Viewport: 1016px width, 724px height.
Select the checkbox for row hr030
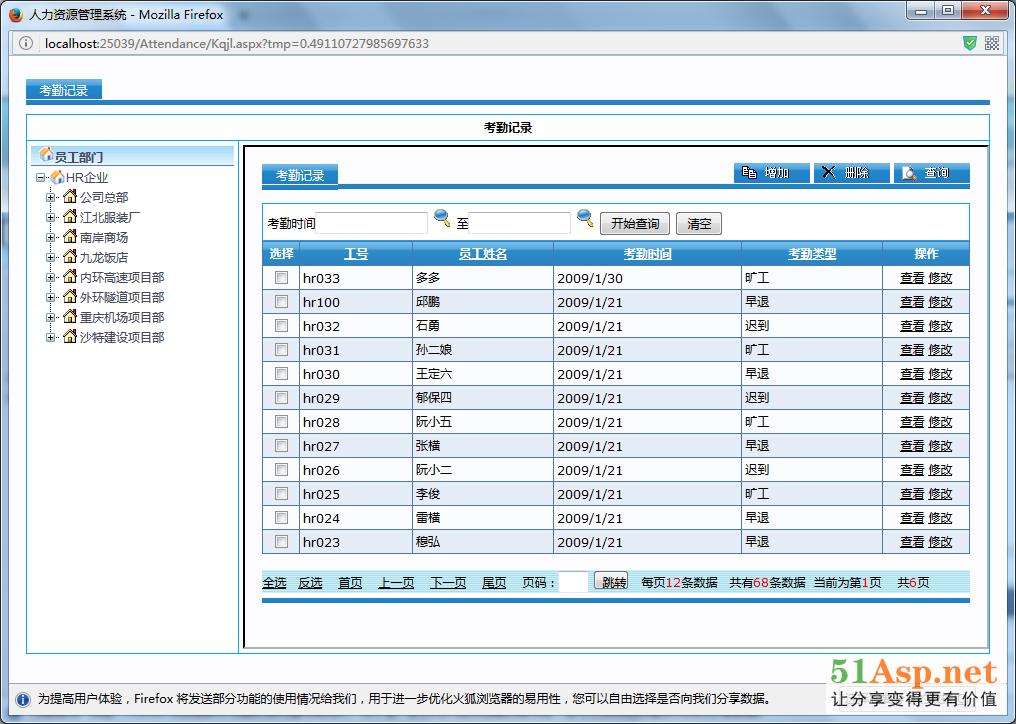[281, 374]
